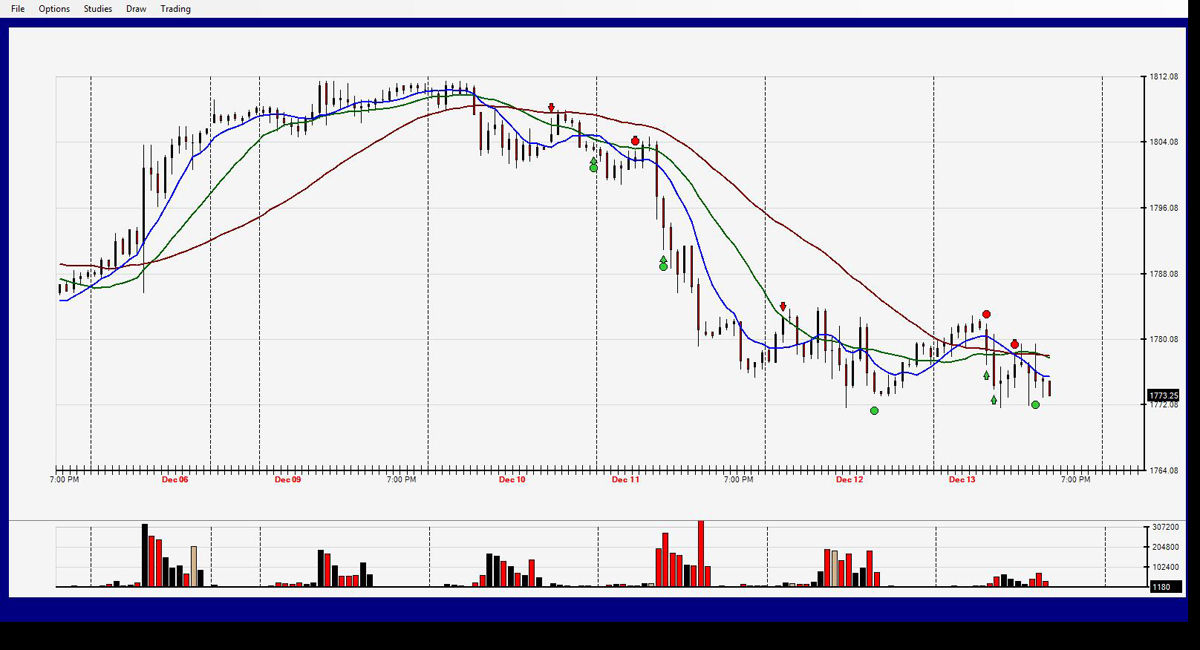
Task: Click the 1788.08 price axis label
Action: [x=1165, y=273]
